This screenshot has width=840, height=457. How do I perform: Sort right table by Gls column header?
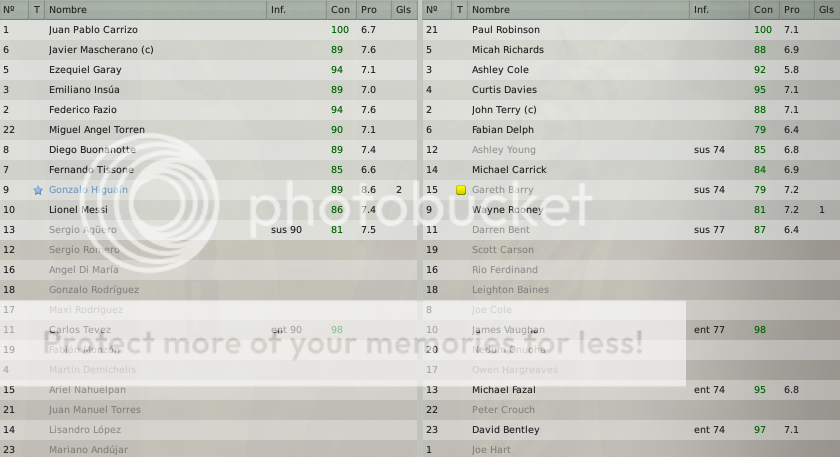825,10
